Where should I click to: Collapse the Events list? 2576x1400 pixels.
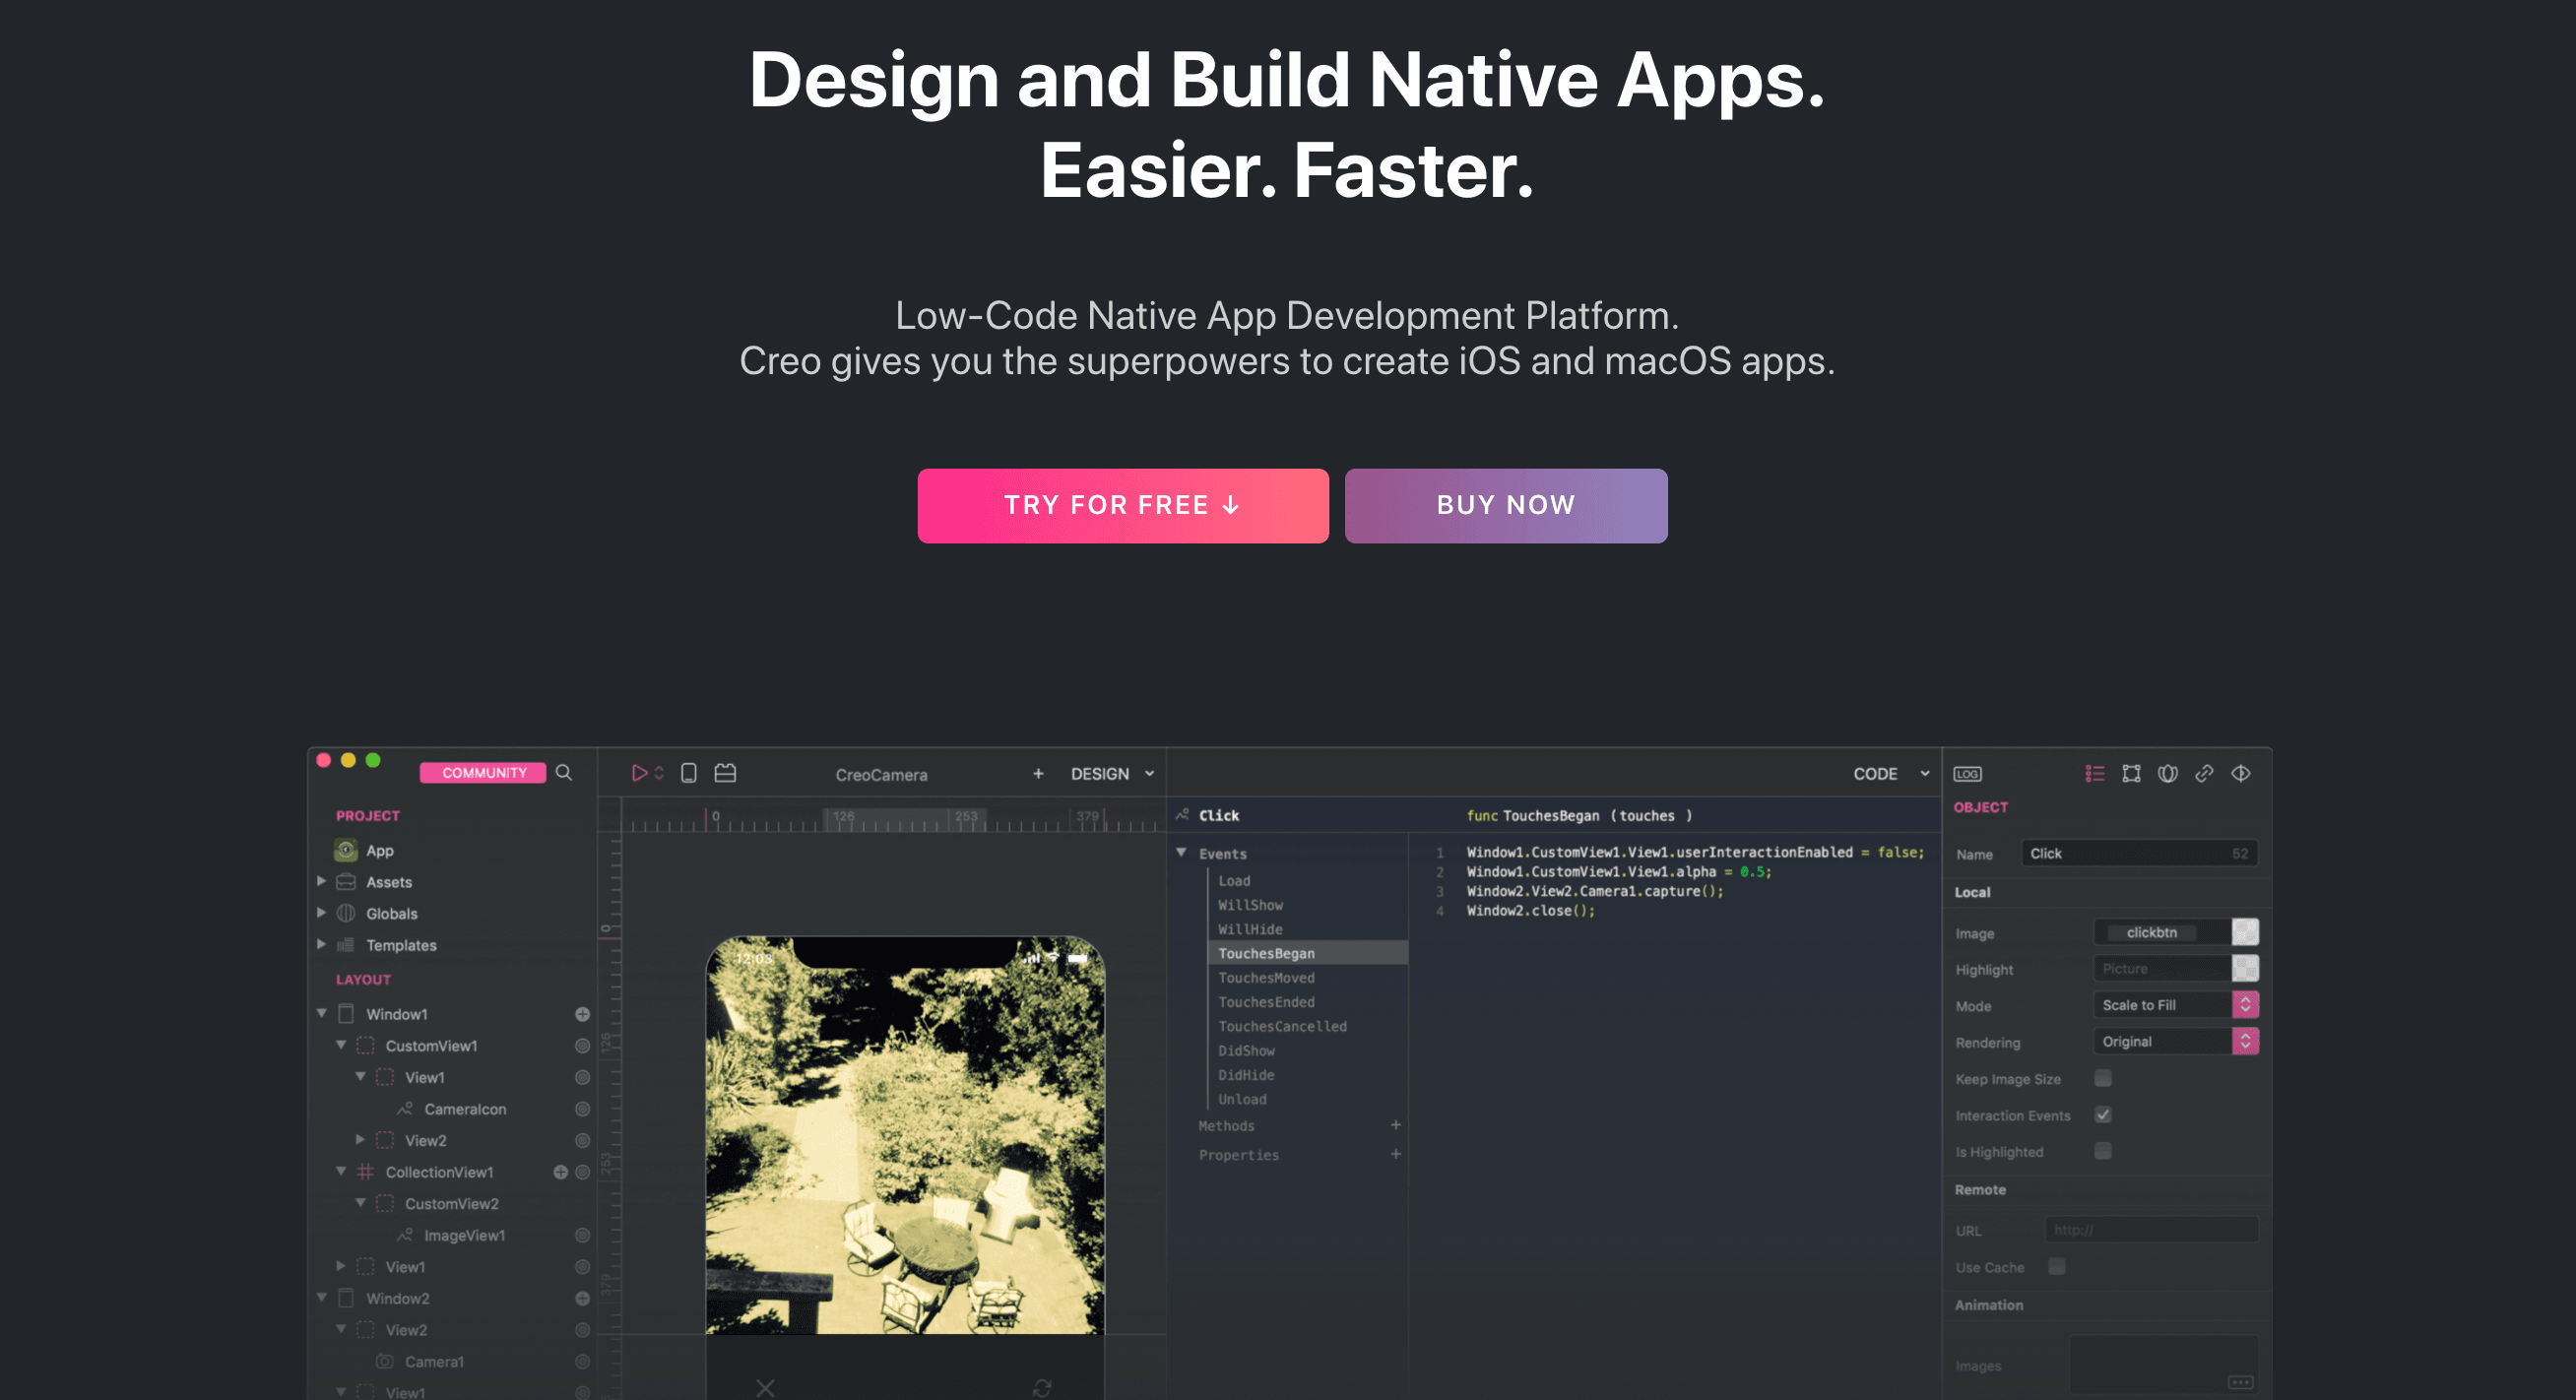click(1181, 853)
